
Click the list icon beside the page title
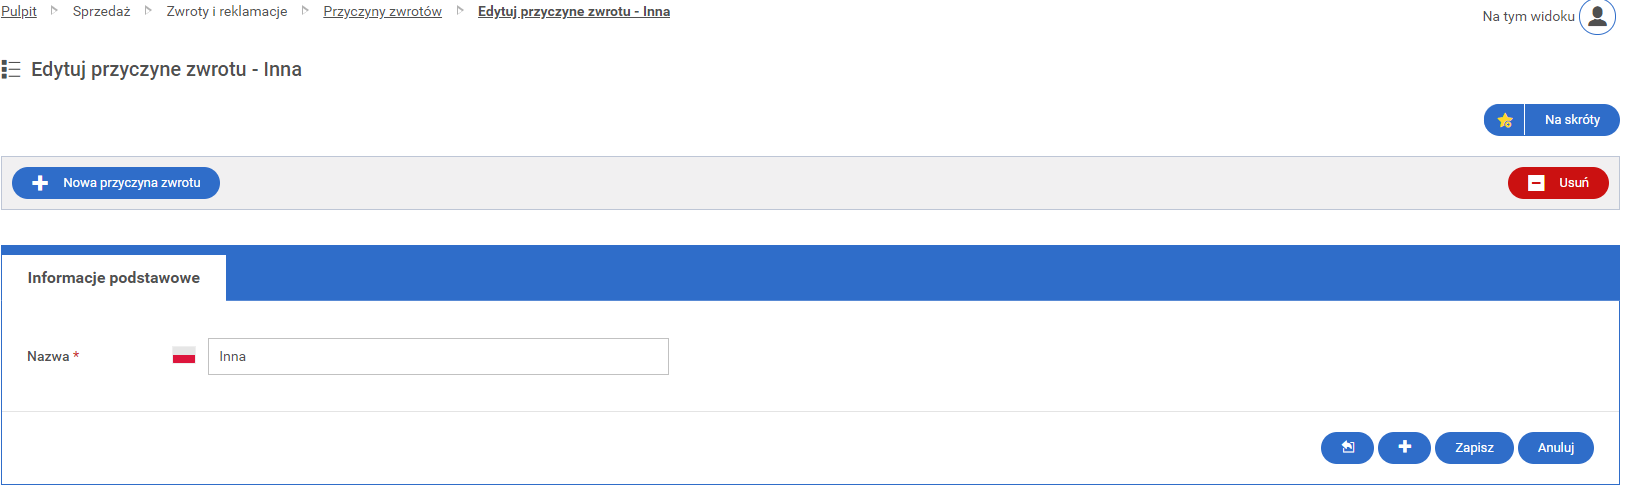coord(11,69)
